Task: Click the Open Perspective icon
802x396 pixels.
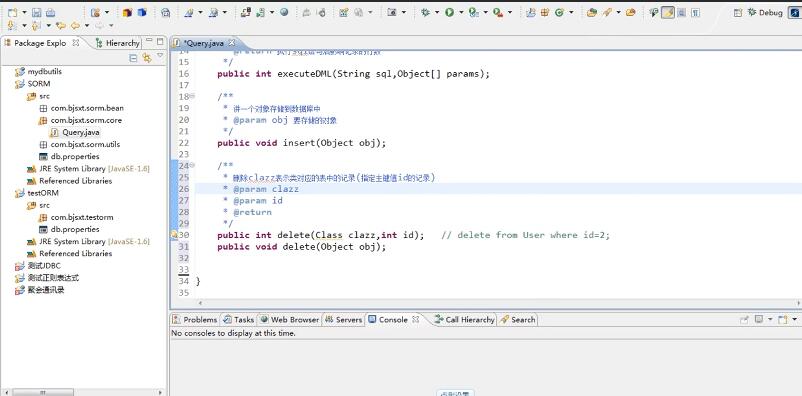Action: 738,13
